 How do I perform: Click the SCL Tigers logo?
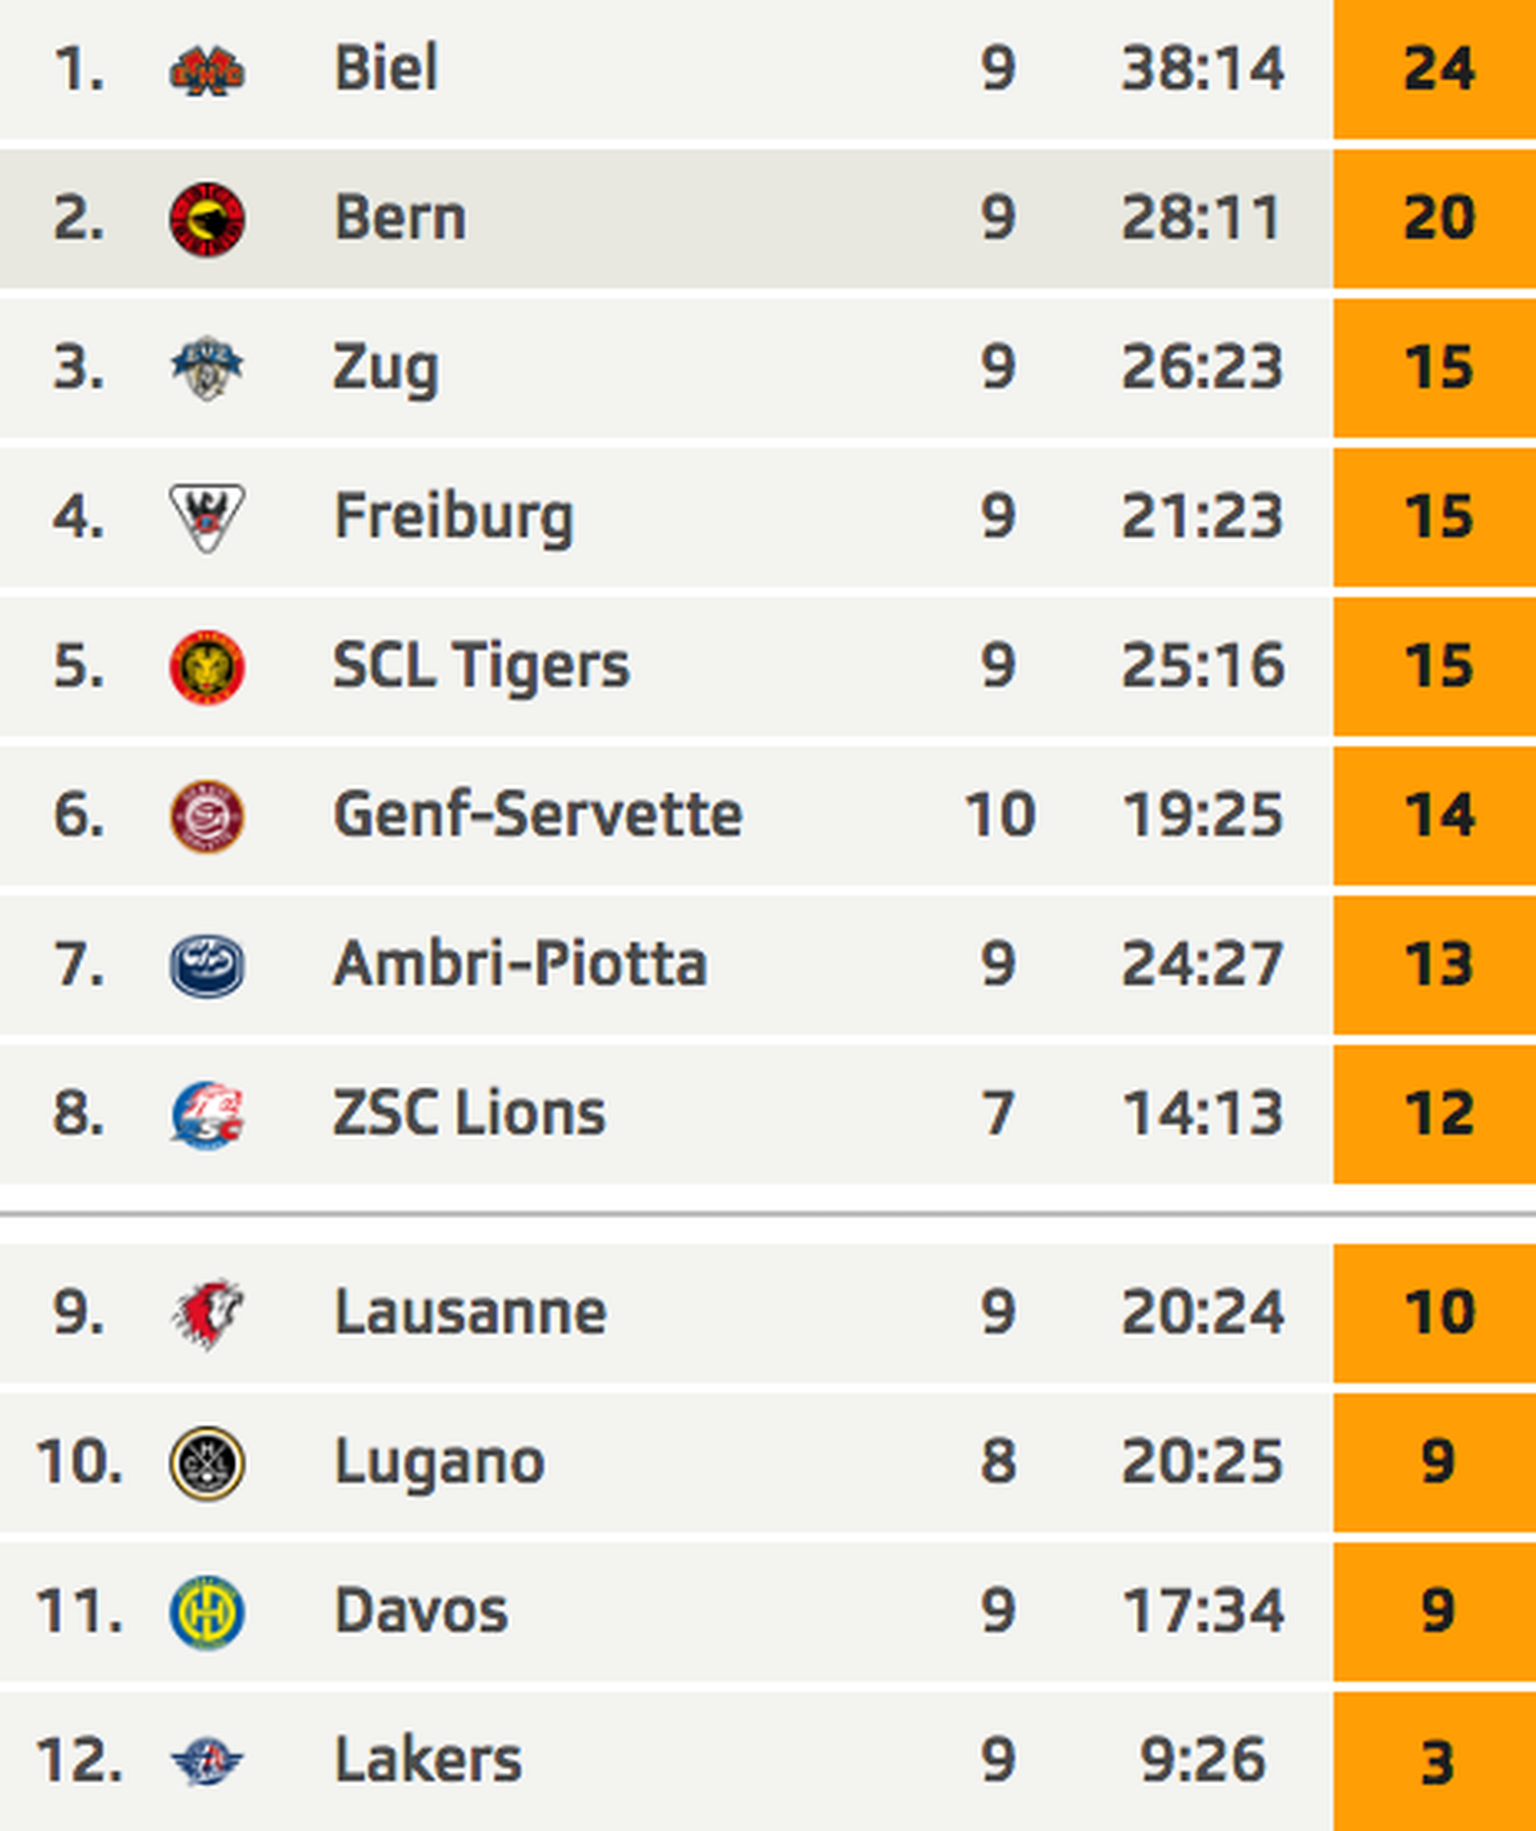coord(207,666)
